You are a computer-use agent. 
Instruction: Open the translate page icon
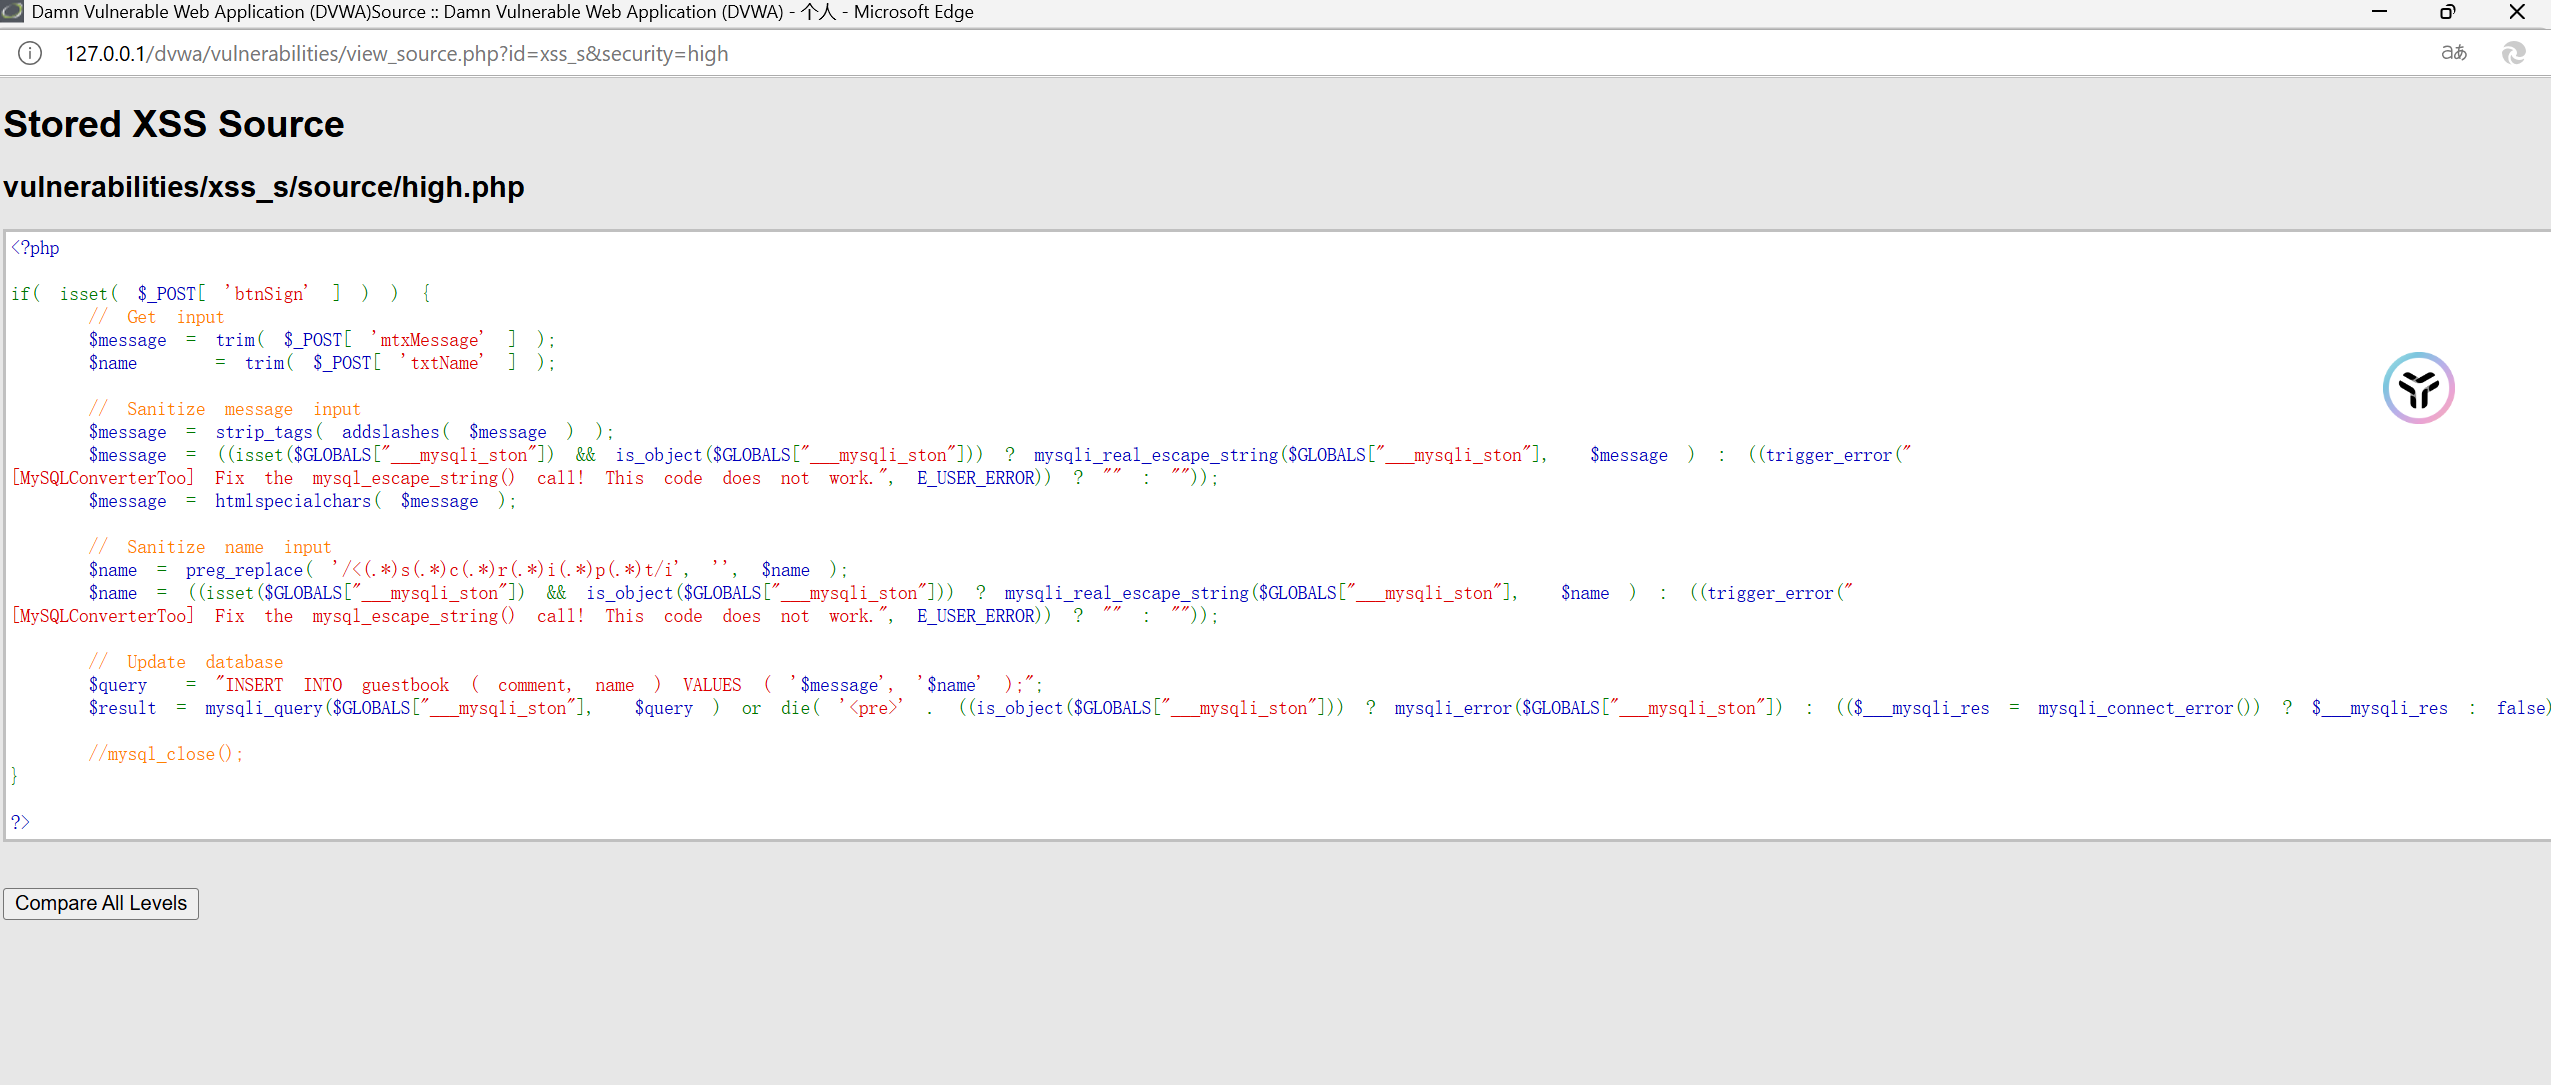pos(2453,53)
